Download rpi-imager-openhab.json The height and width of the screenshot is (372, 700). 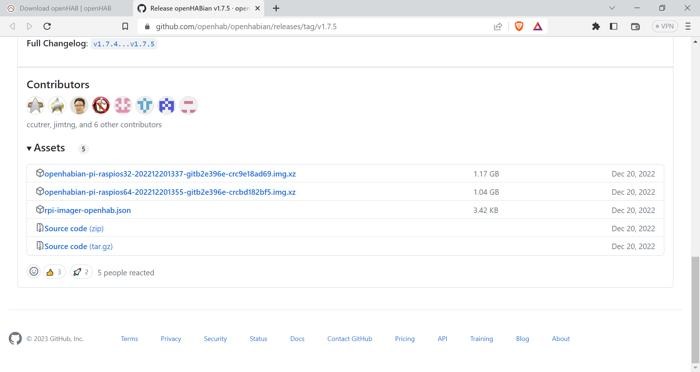coord(88,210)
